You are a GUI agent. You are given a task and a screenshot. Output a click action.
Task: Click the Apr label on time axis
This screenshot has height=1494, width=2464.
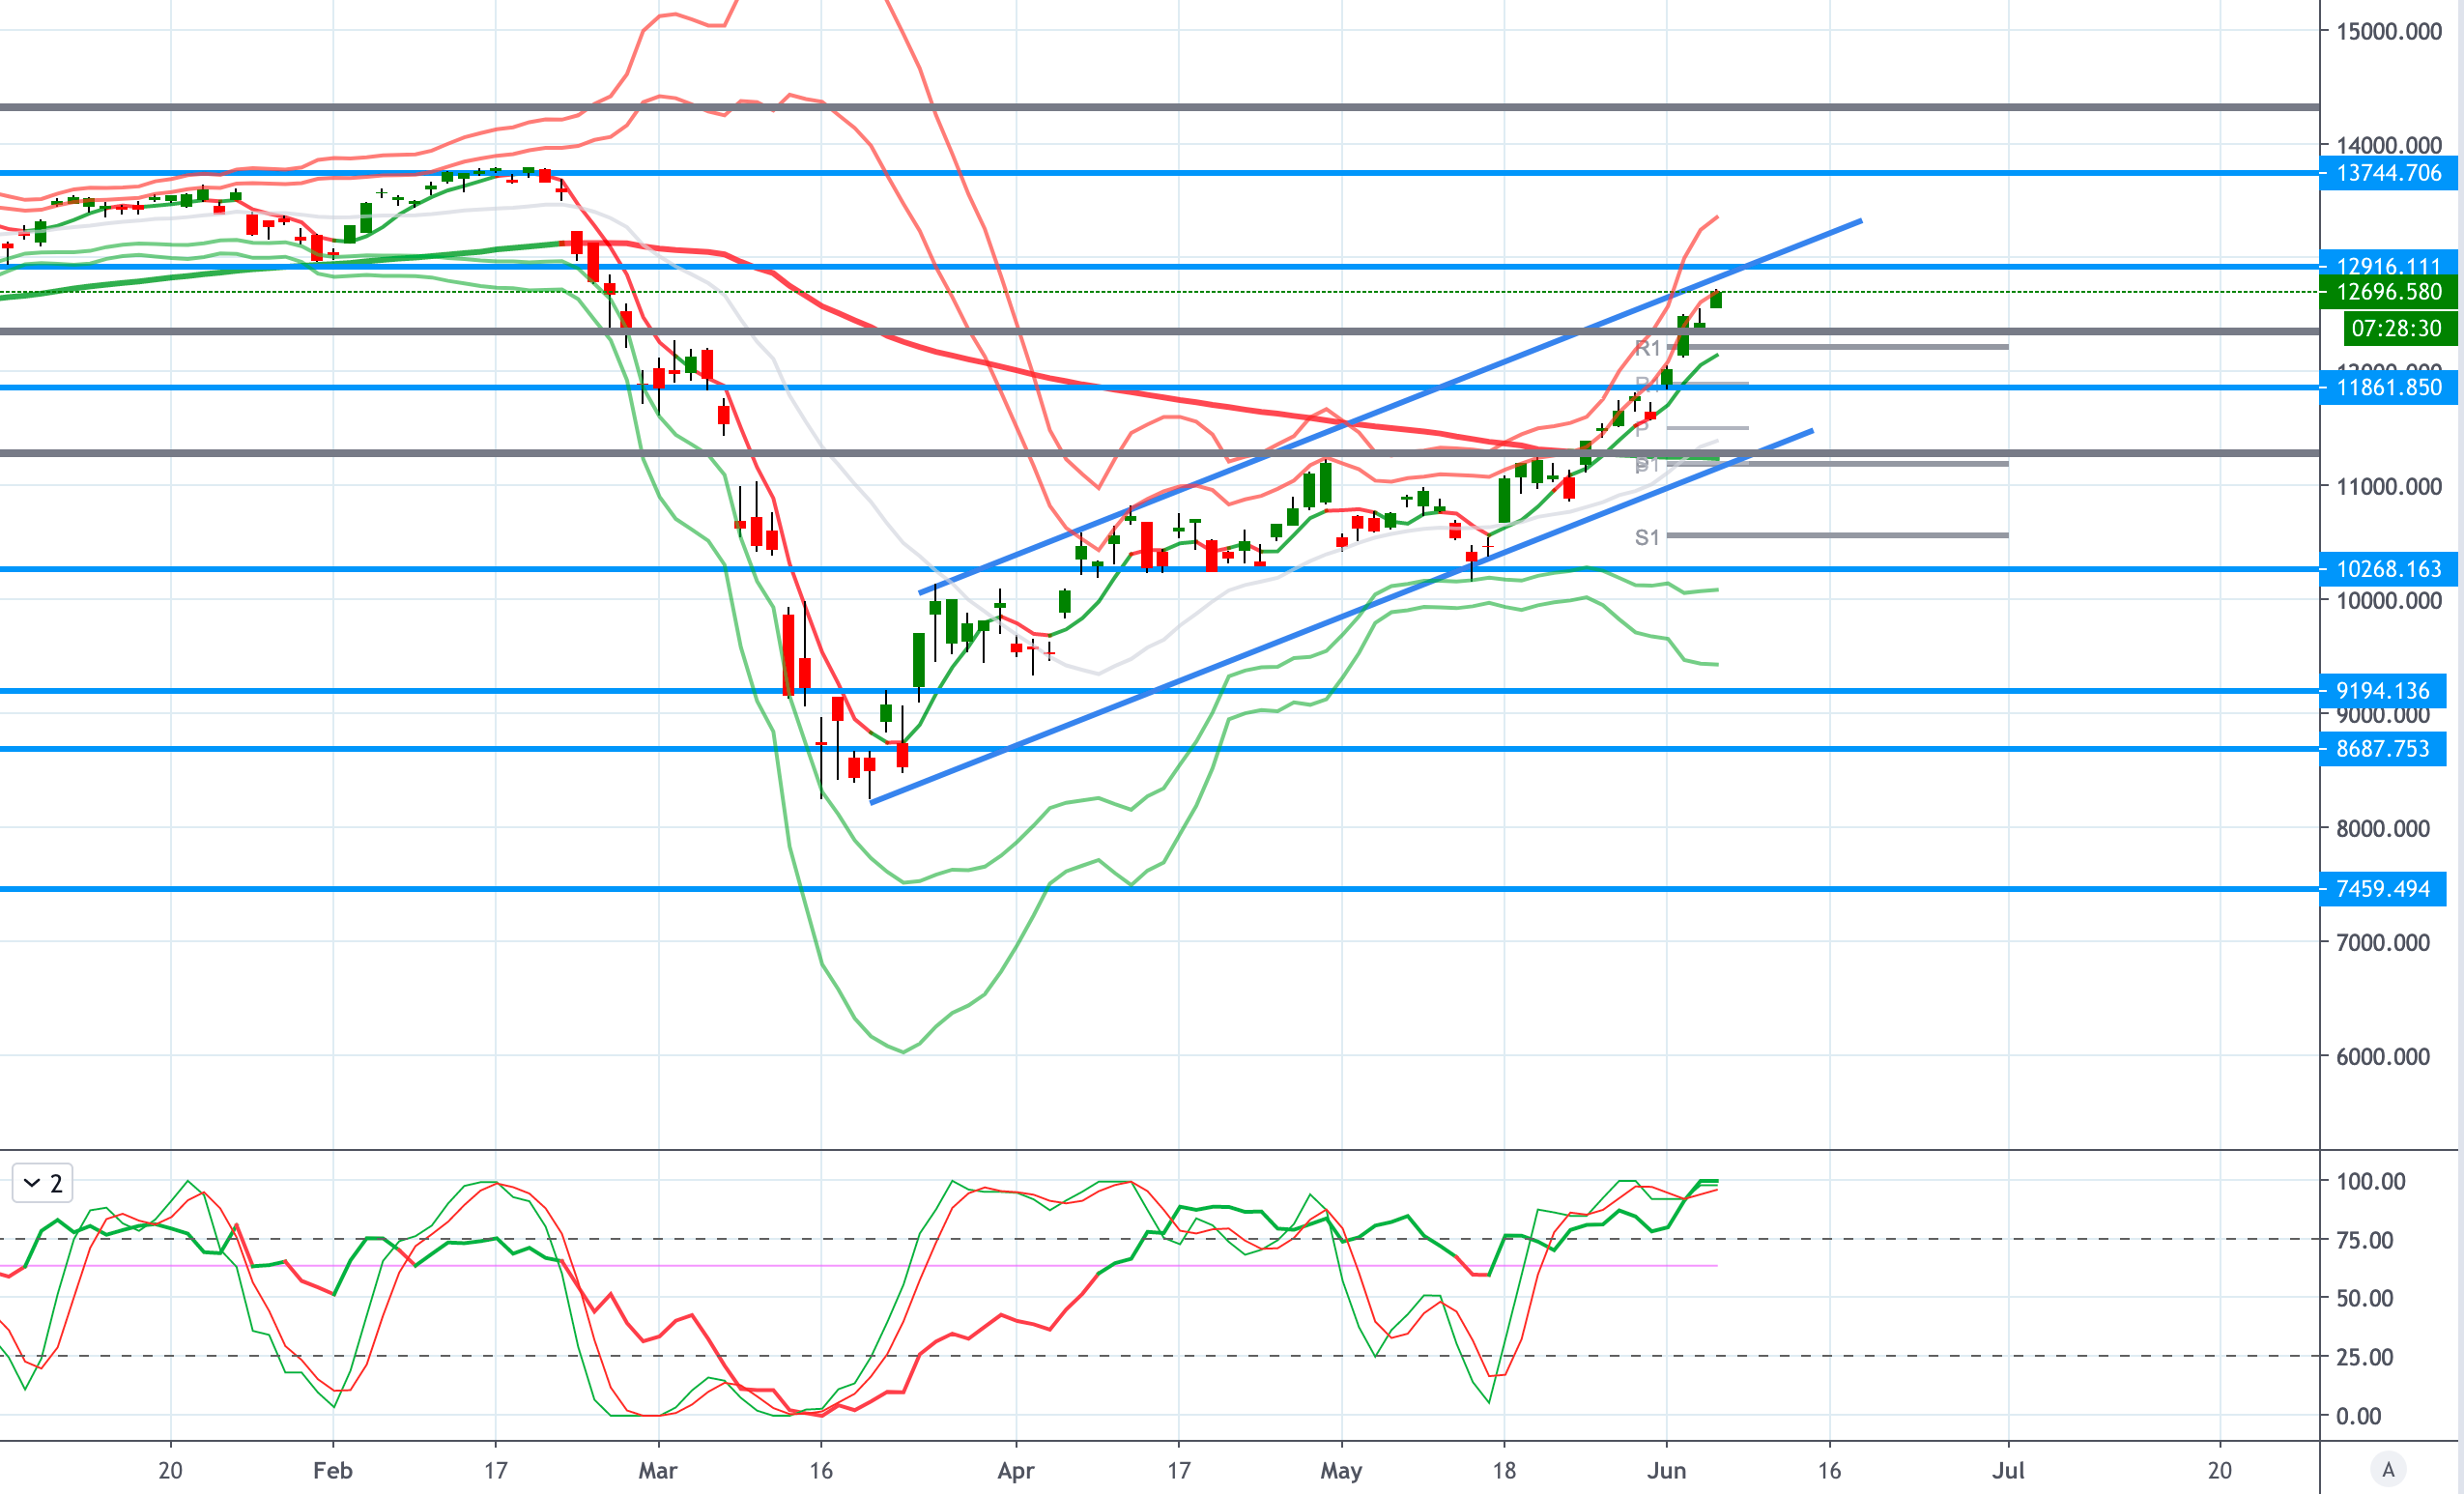[1016, 1470]
